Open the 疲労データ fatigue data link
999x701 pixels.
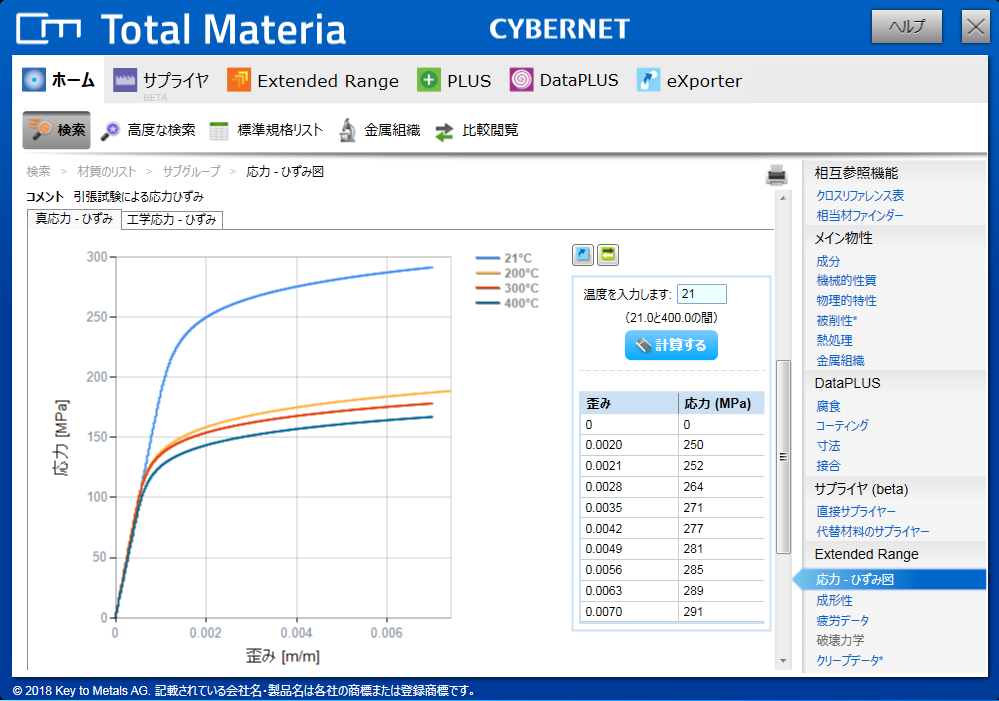point(843,621)
